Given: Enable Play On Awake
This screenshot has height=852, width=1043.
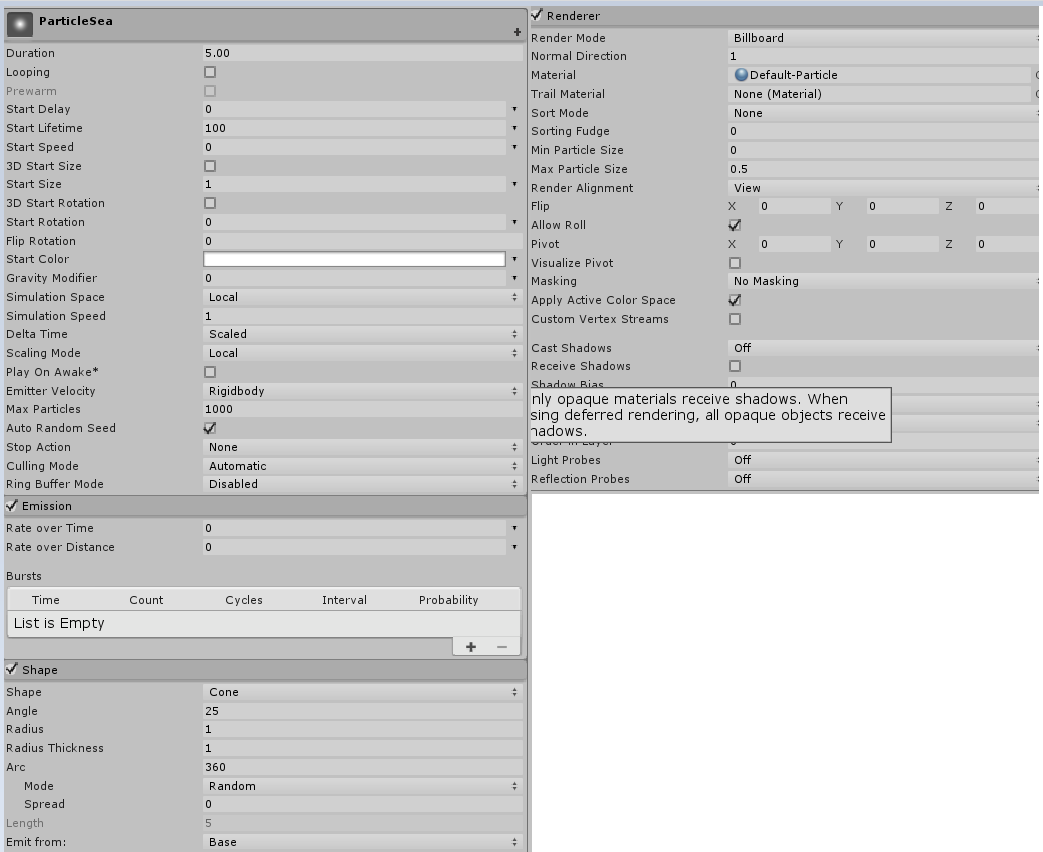Looking at the screenshot, I should coord(210,371).
